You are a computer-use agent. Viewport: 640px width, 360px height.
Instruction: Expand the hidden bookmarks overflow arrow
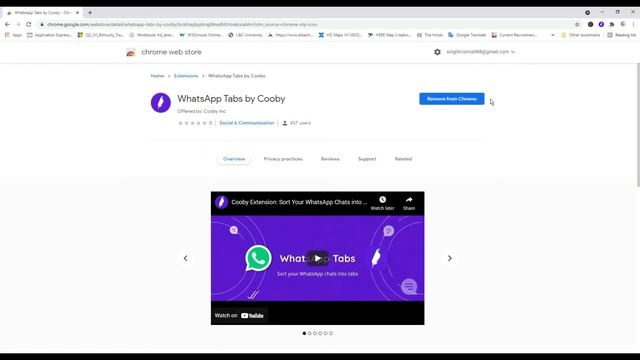tap(553, 35)
